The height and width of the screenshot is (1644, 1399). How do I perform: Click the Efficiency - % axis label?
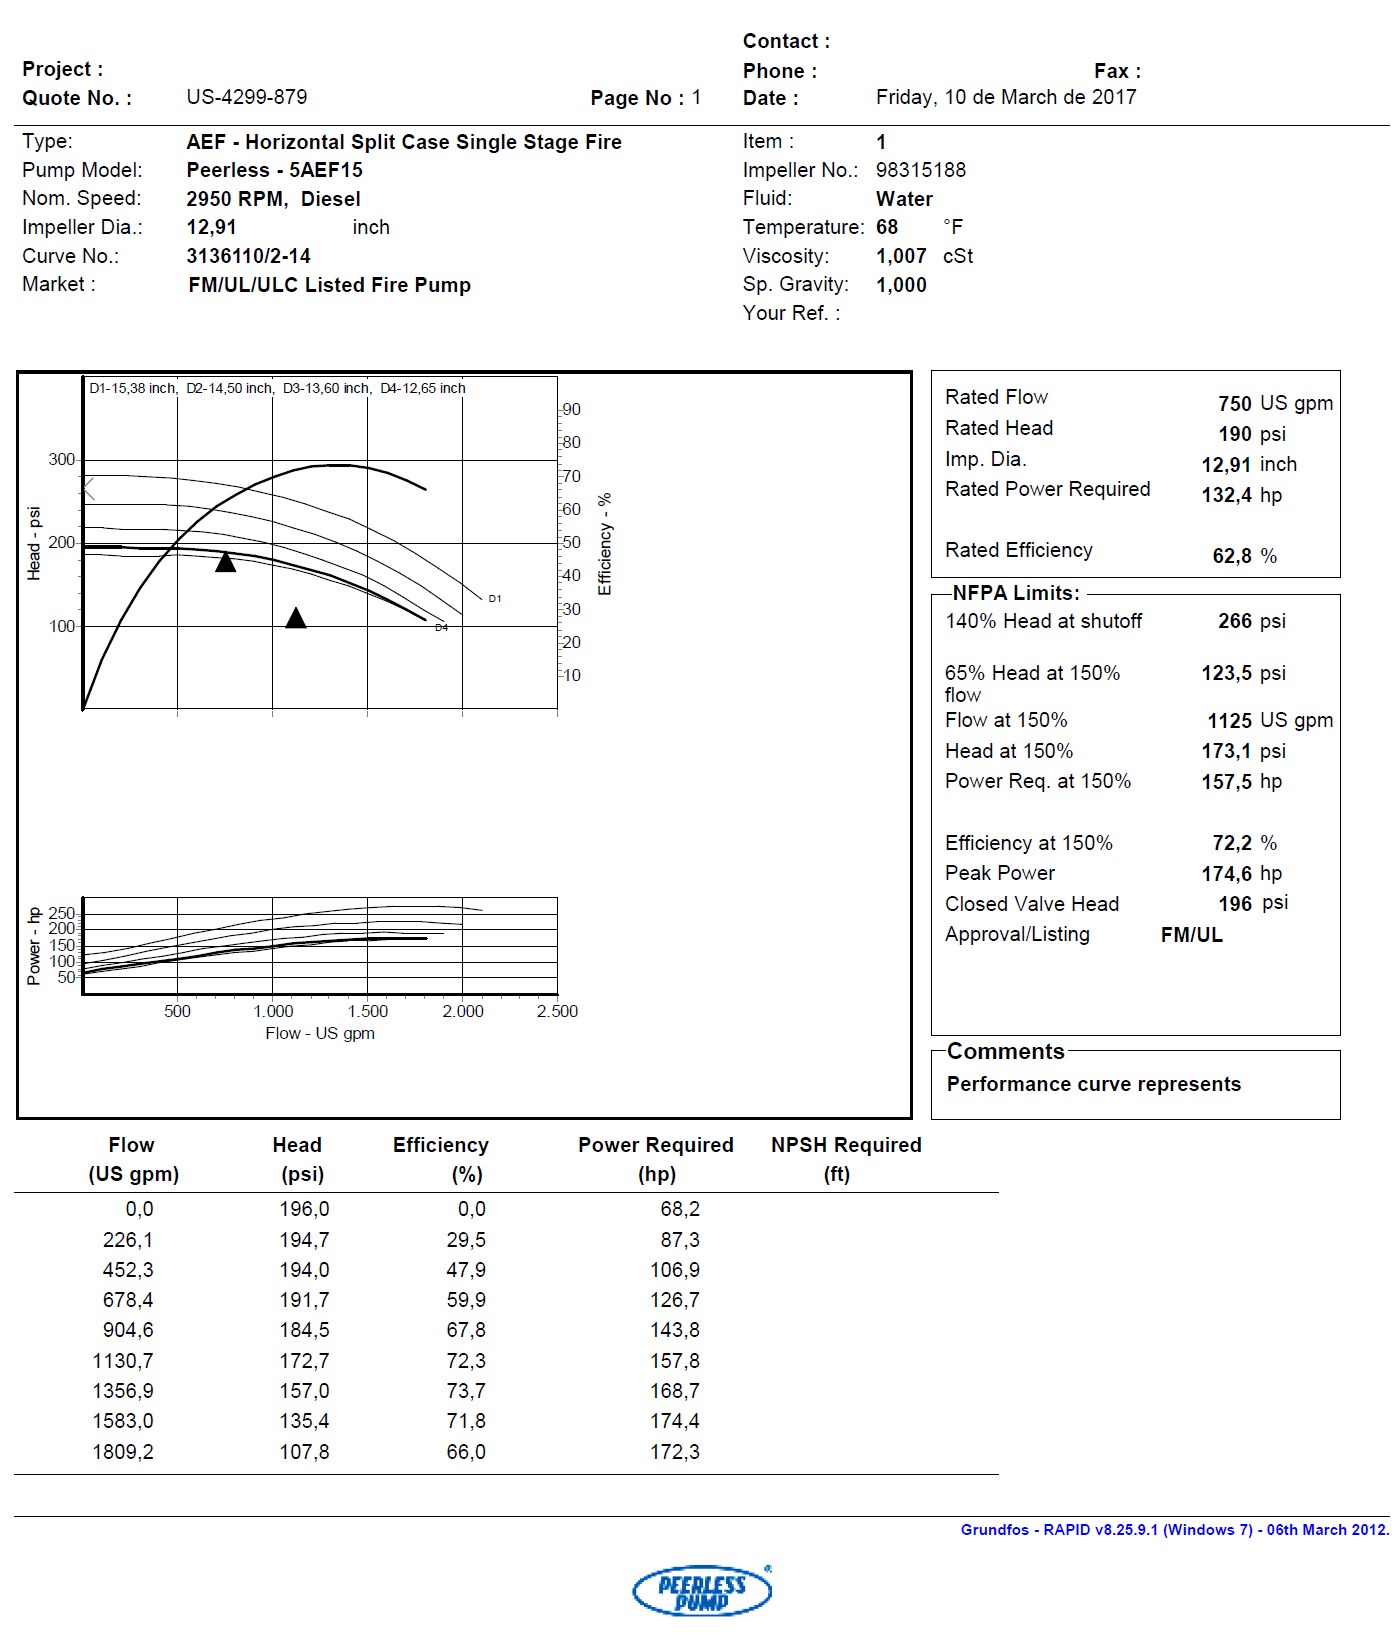click(x=605, y=544)
